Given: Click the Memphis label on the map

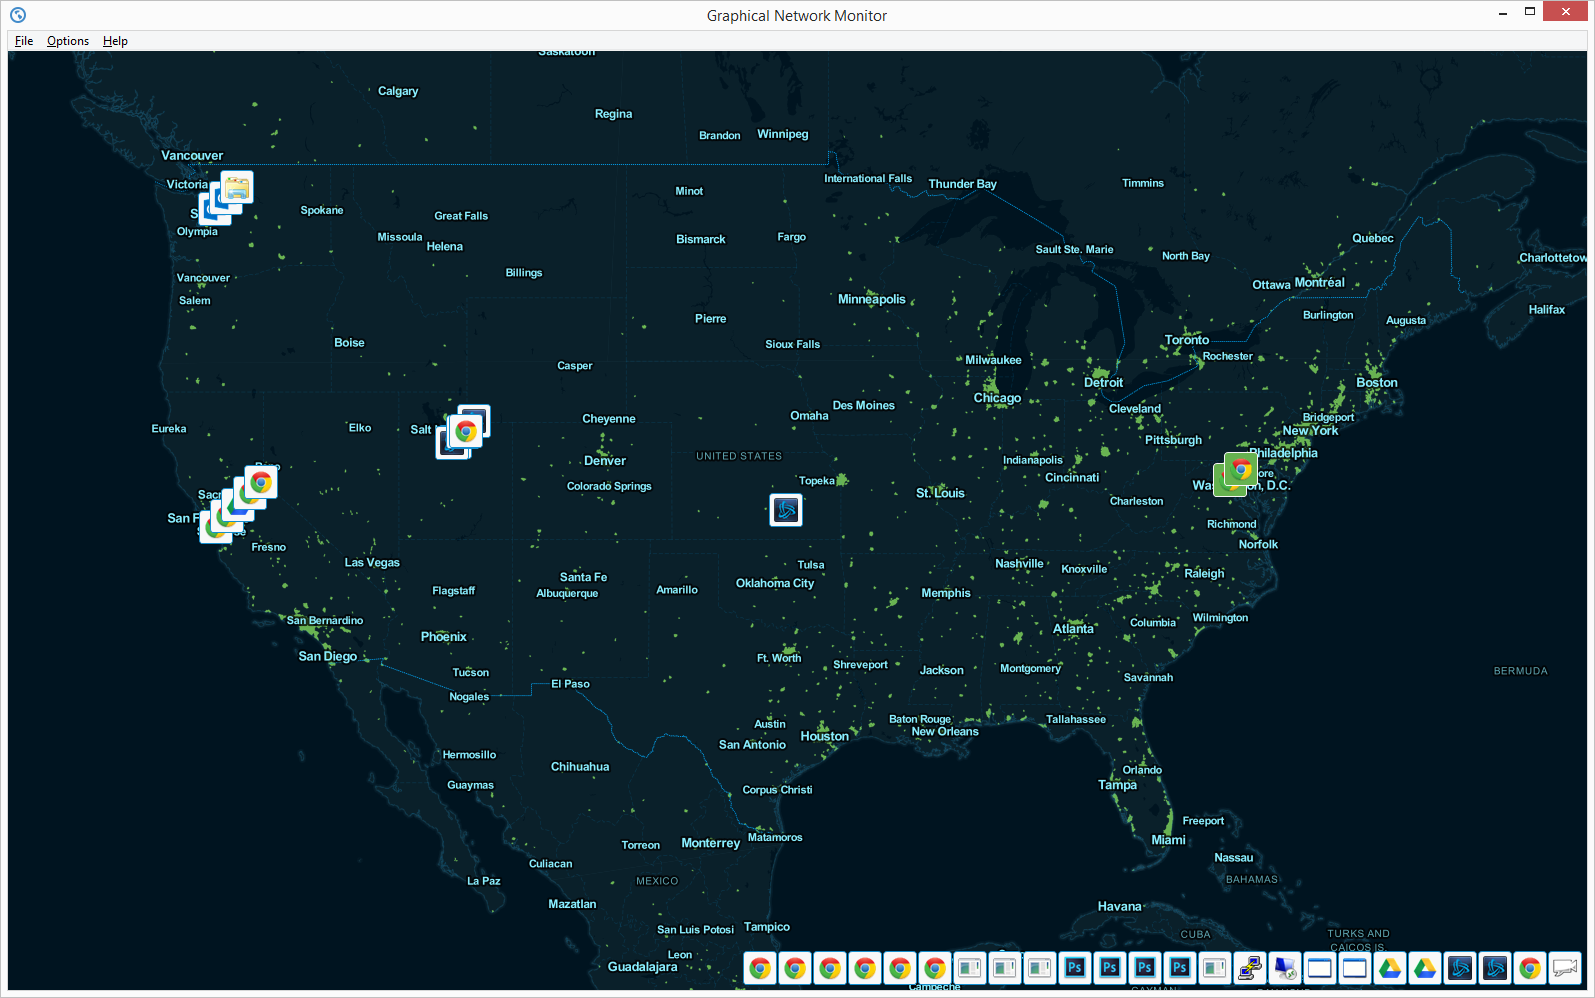Looking at the screenshot, I should click(x=946, y=593).
